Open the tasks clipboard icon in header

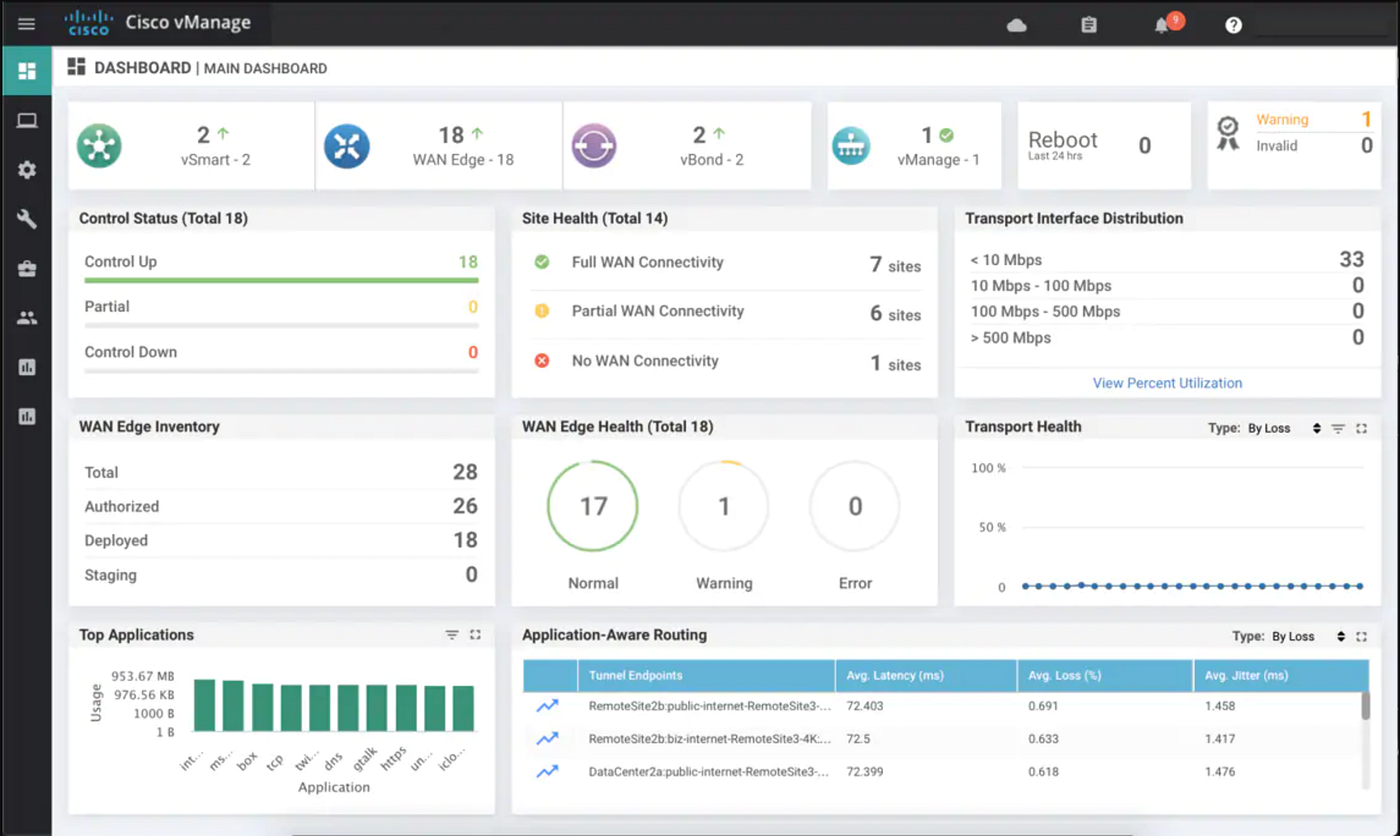pos(1089,25)
